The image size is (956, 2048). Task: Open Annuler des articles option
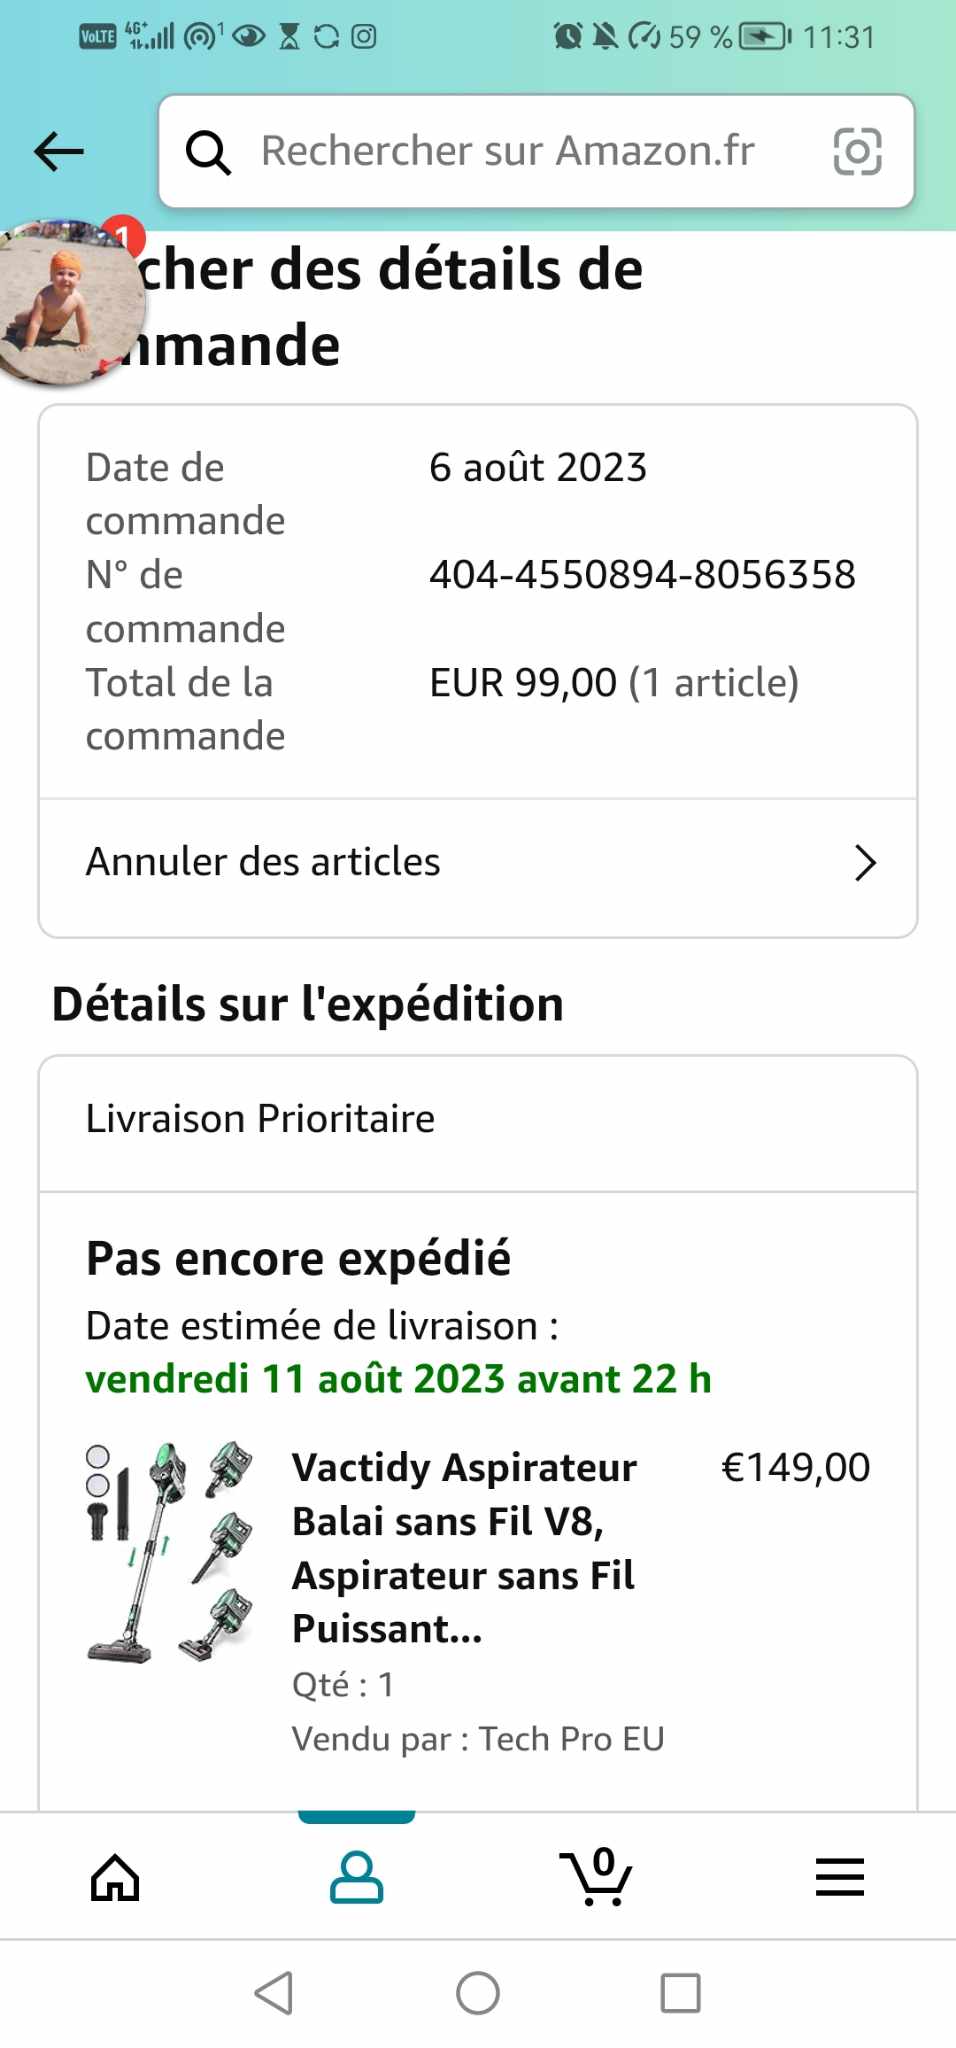pos(263,862)
